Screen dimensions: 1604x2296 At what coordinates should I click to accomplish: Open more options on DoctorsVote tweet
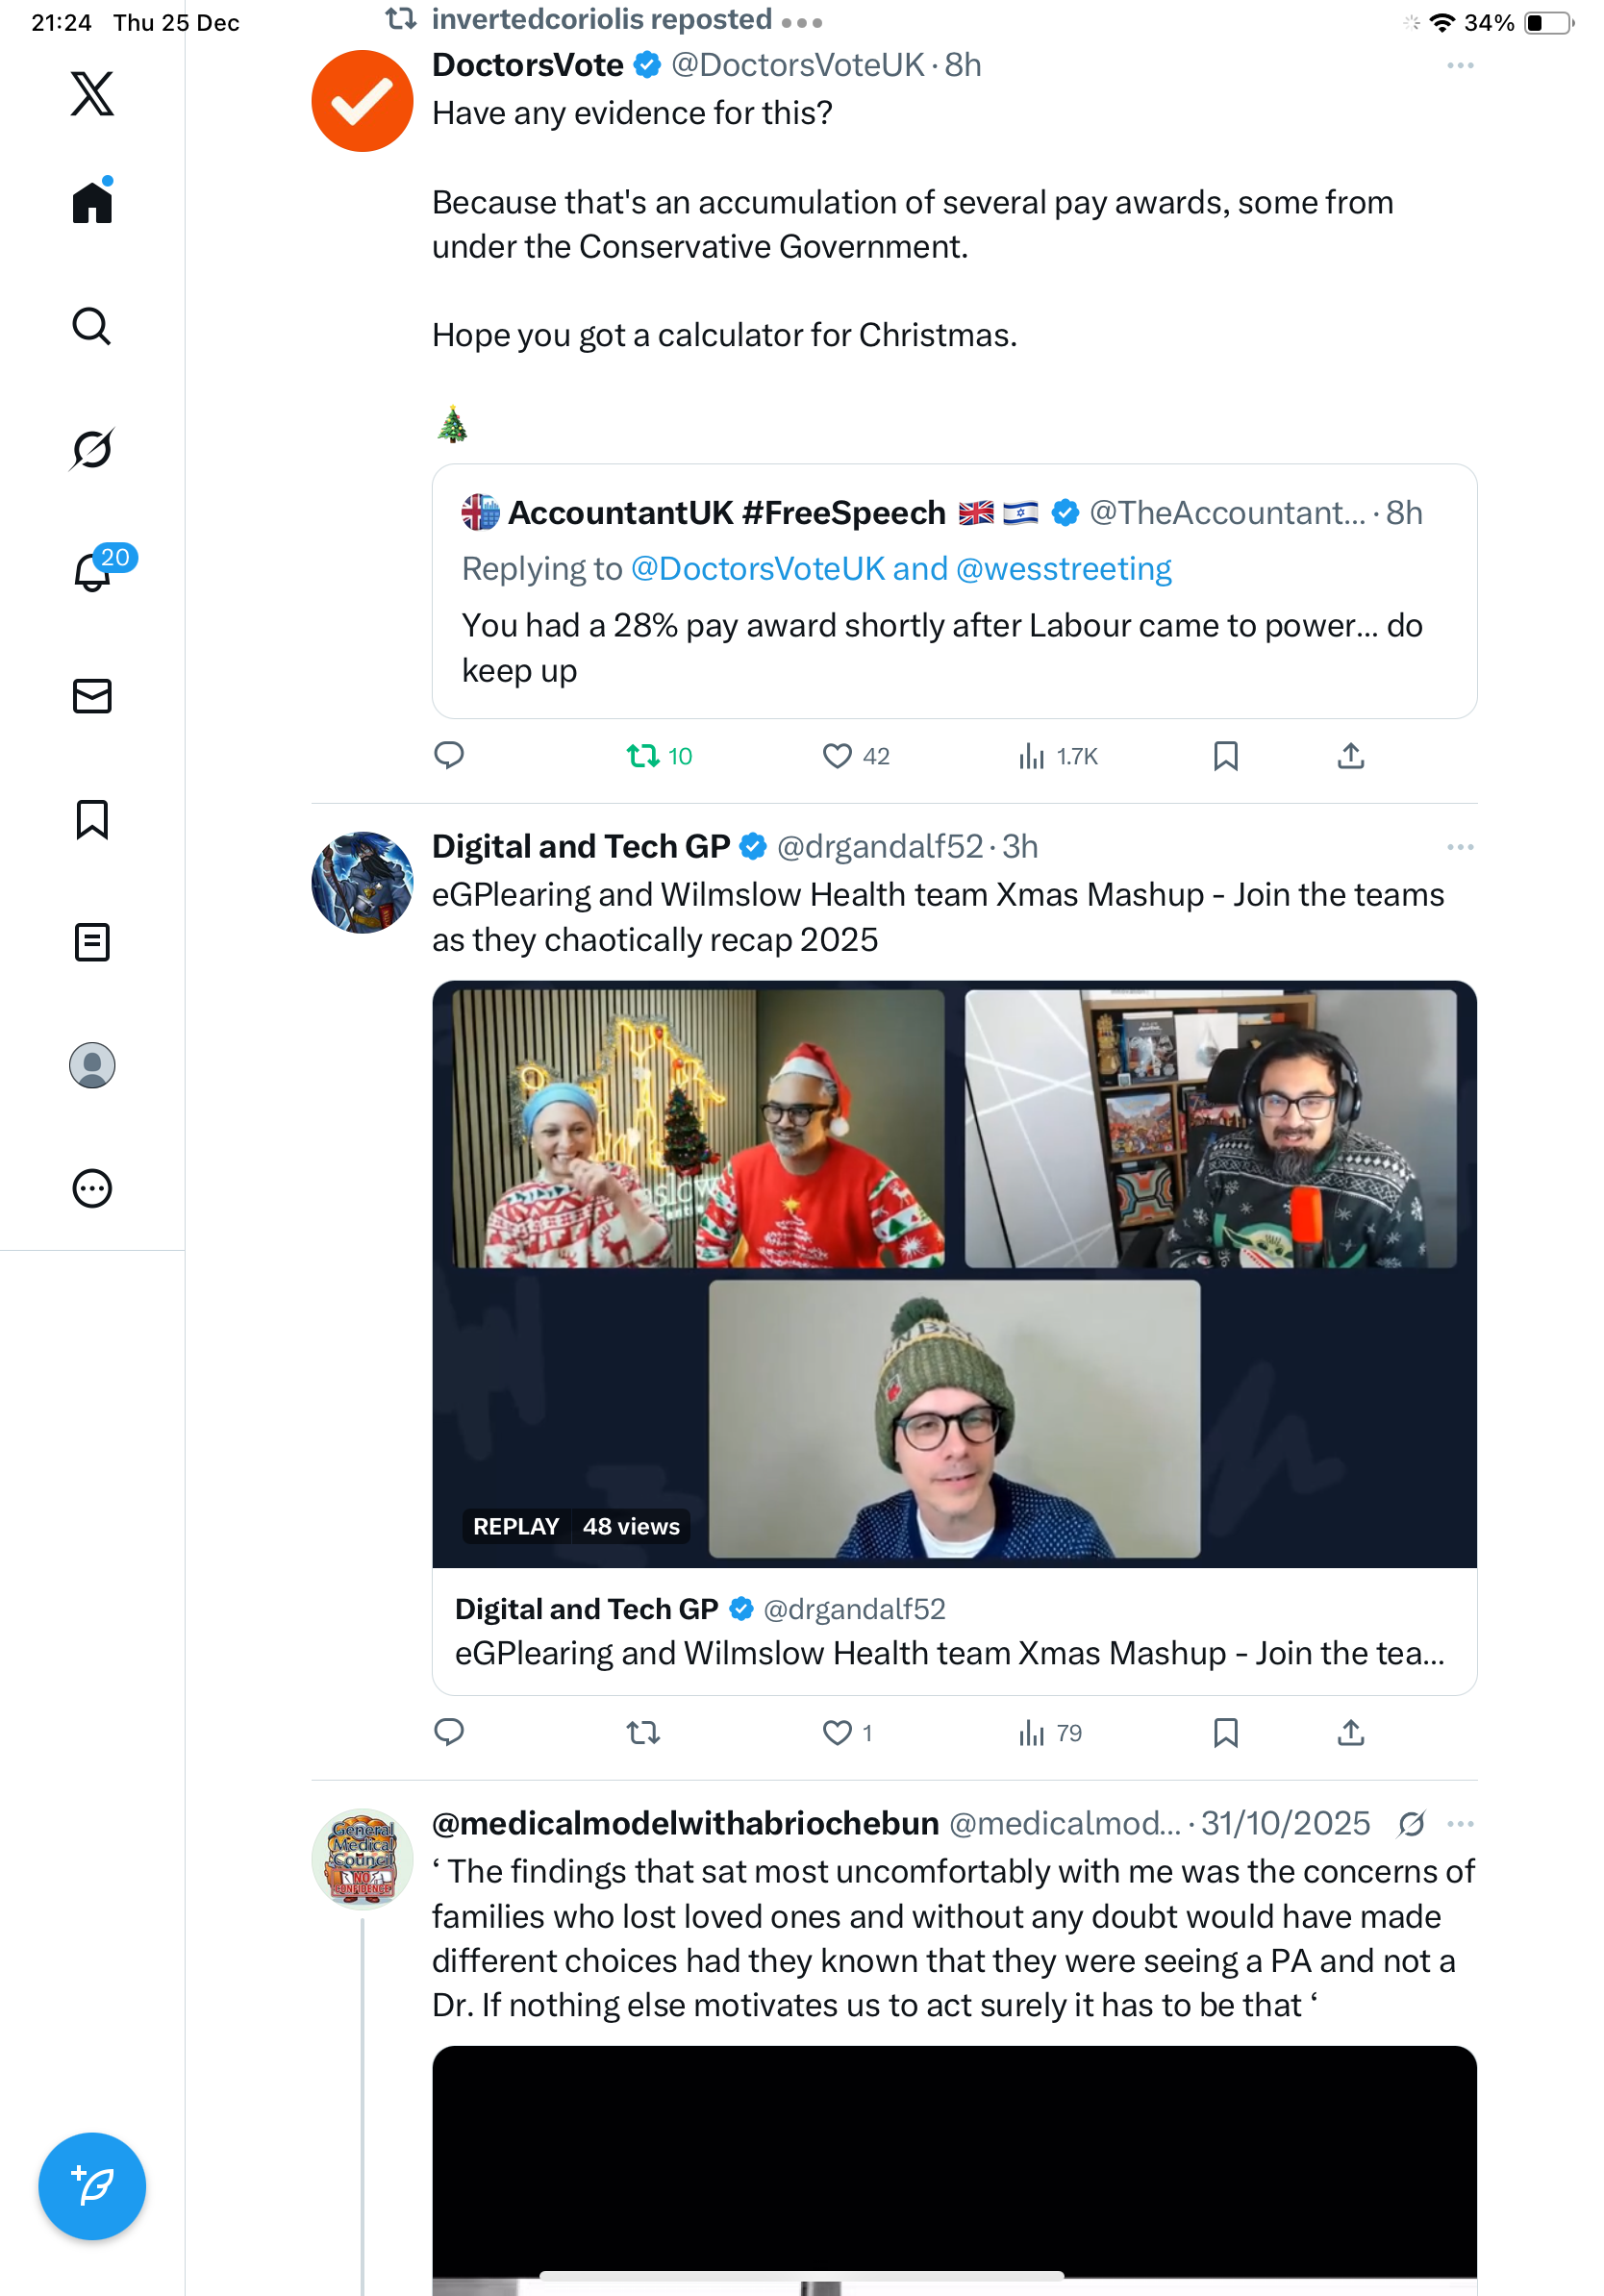tap(1460, 66)
